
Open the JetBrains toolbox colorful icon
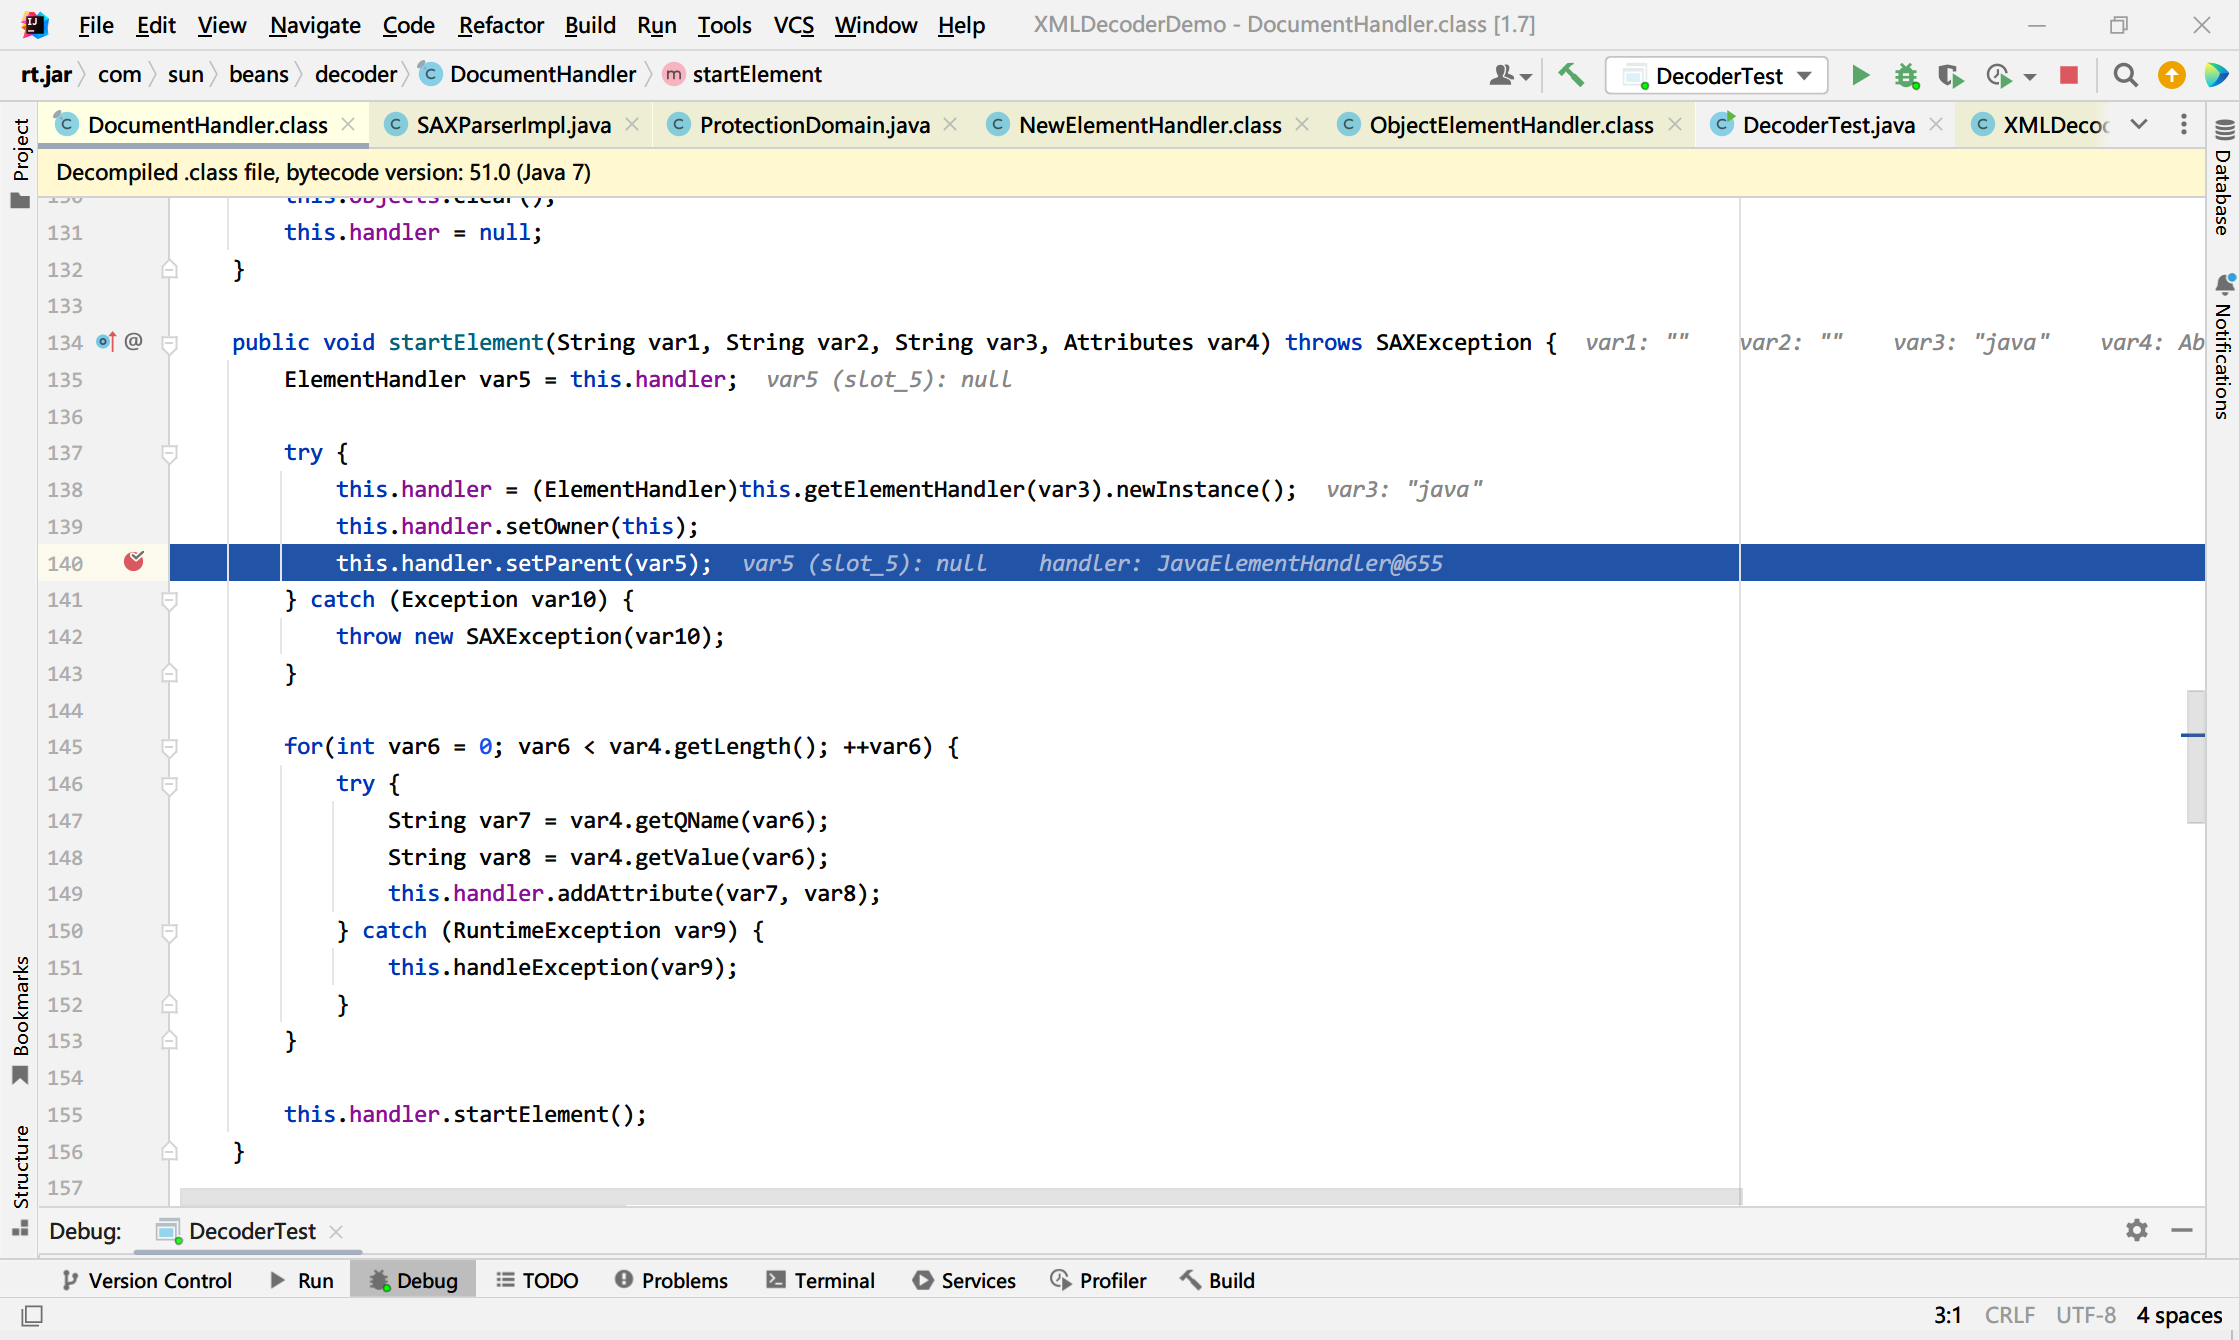[2216, 75]
